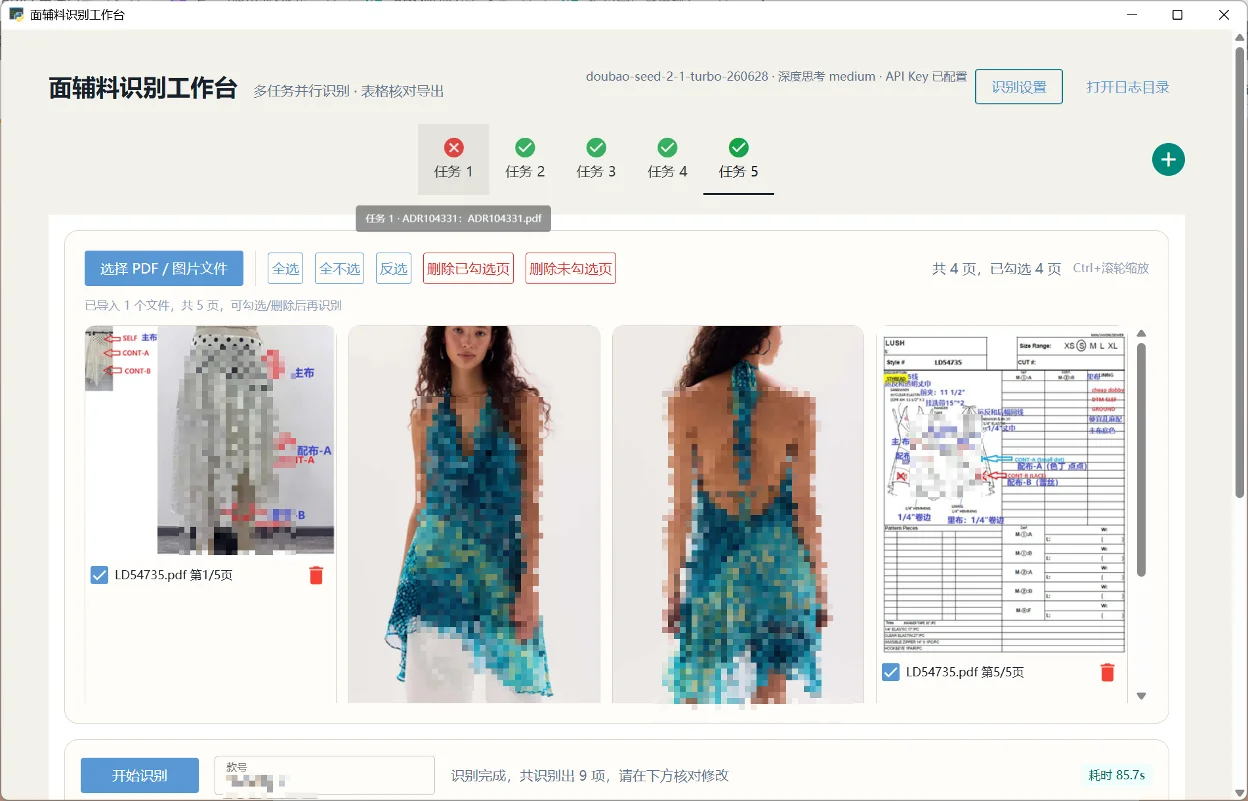Click 打开日志目录 link
Screen dimensions: 1248x801
1128,87
